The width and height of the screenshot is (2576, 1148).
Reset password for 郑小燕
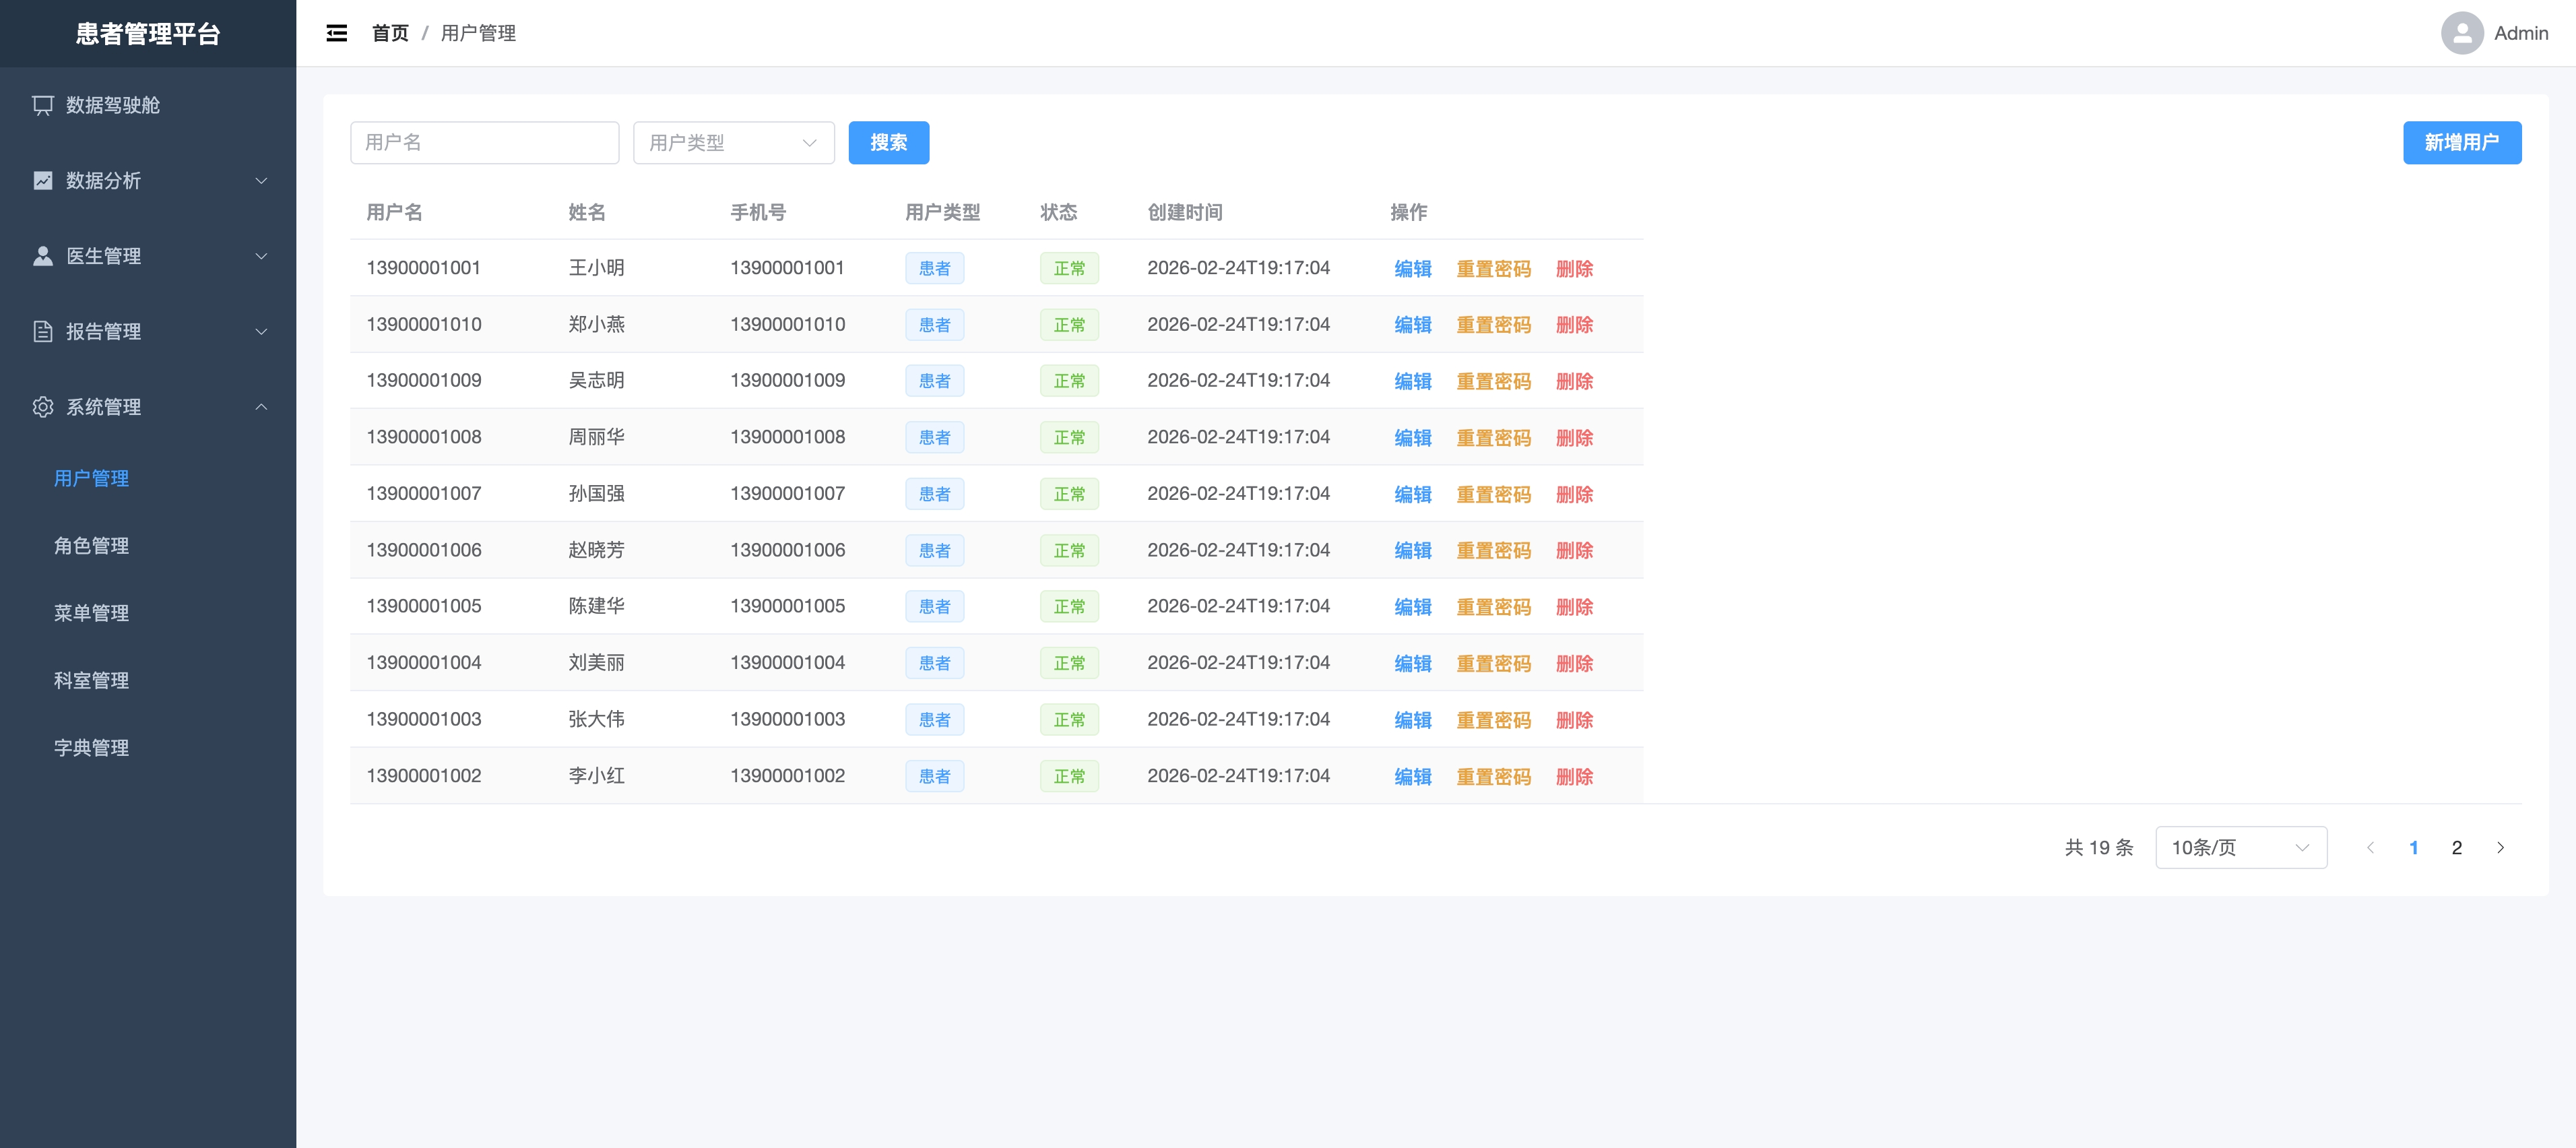tap(1493, 325)
